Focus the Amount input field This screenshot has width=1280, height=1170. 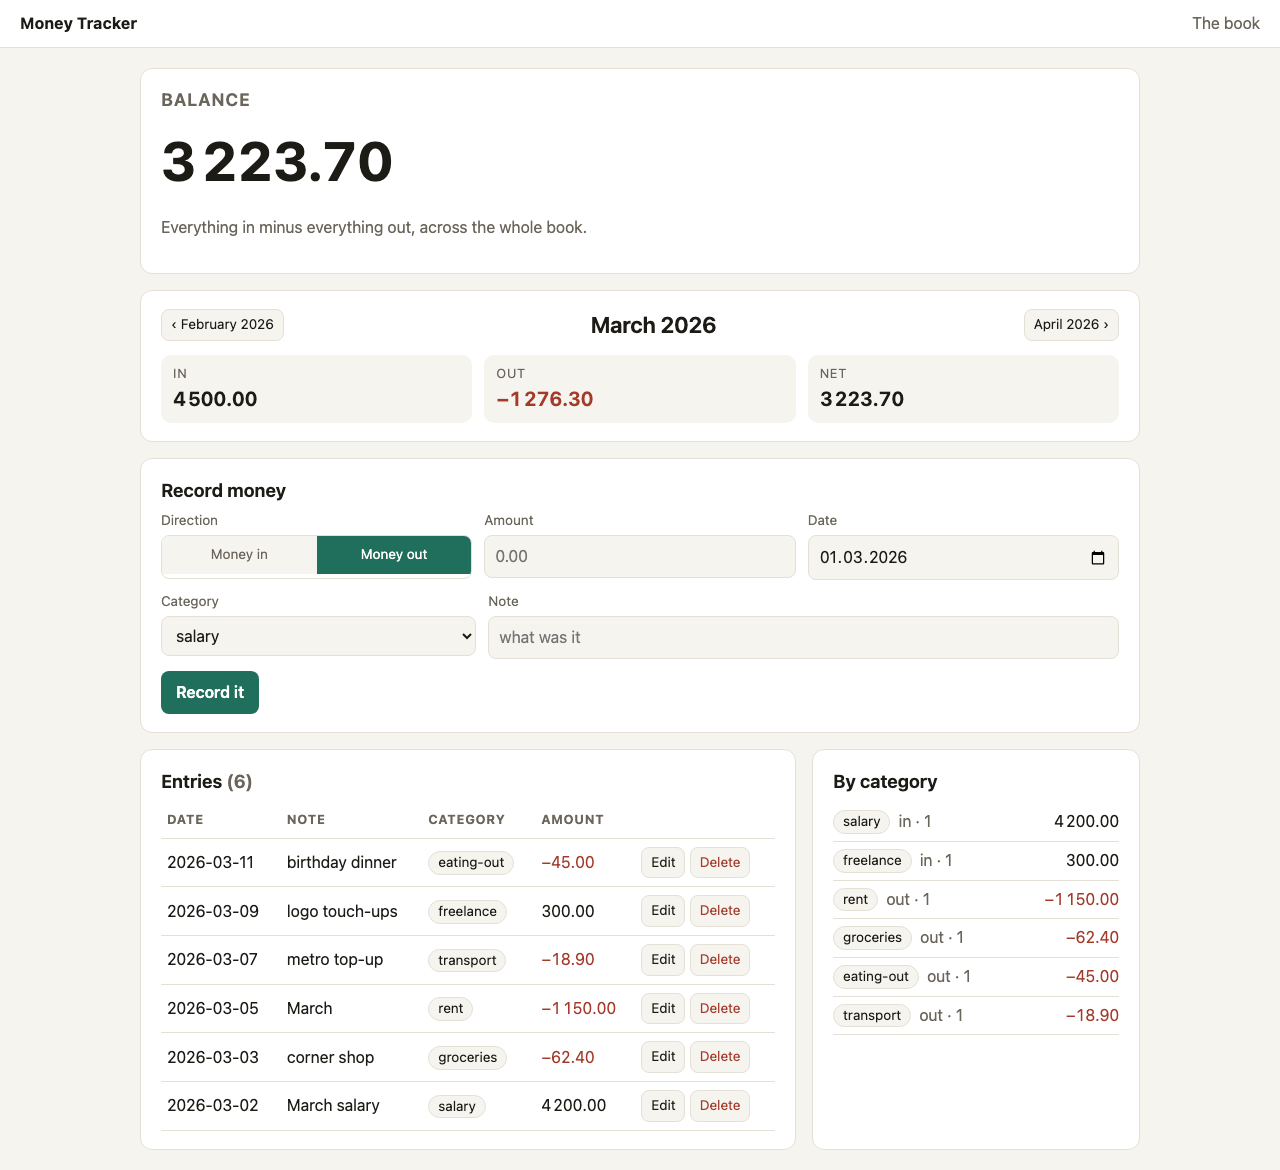pos(640,557)
